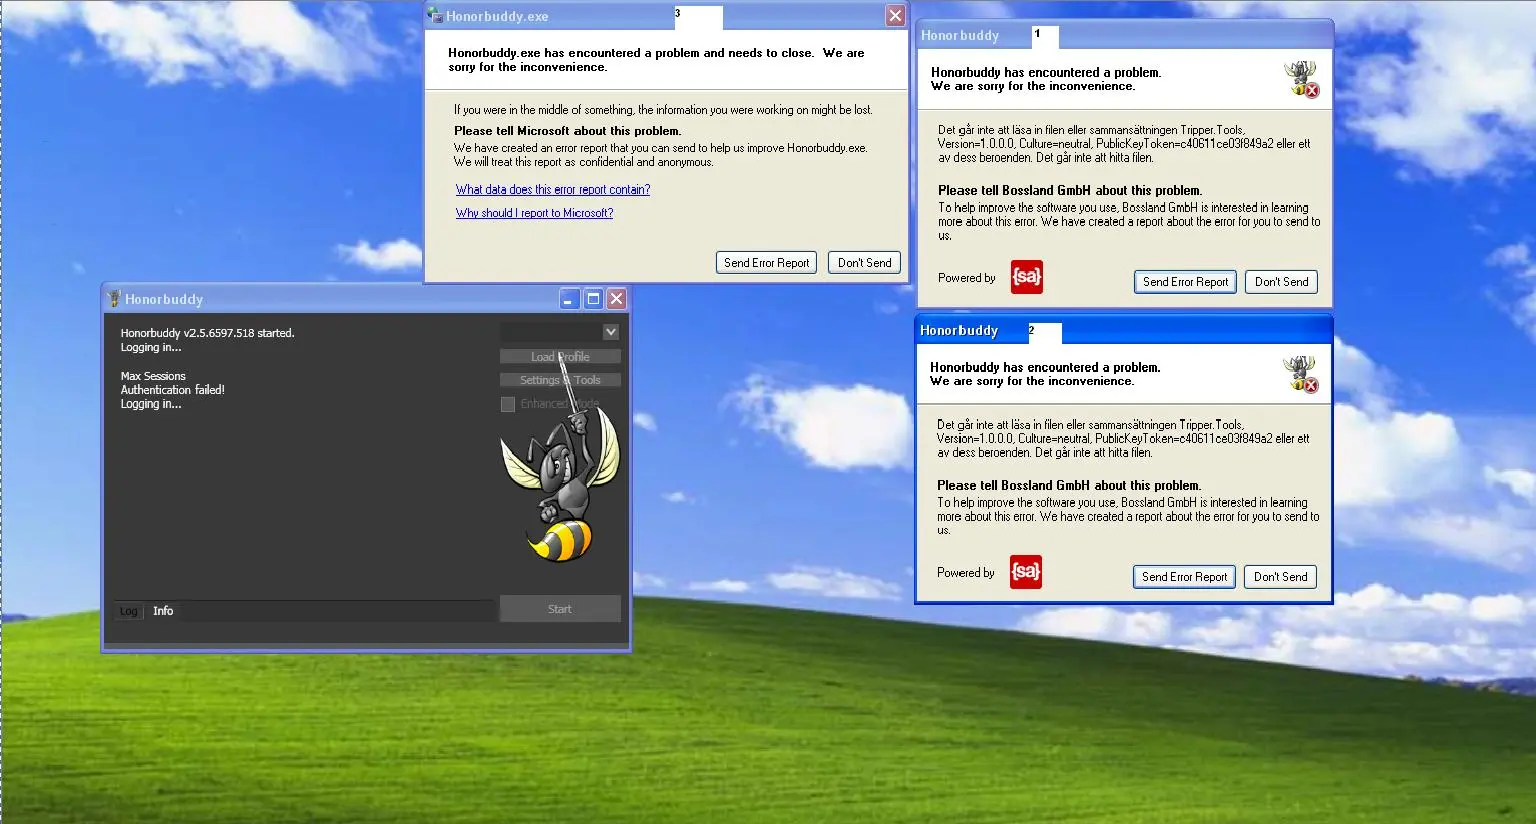Open 'What data does this error report contain?' link
This screenshot has height=824, width=1536.
coord(553,189)
